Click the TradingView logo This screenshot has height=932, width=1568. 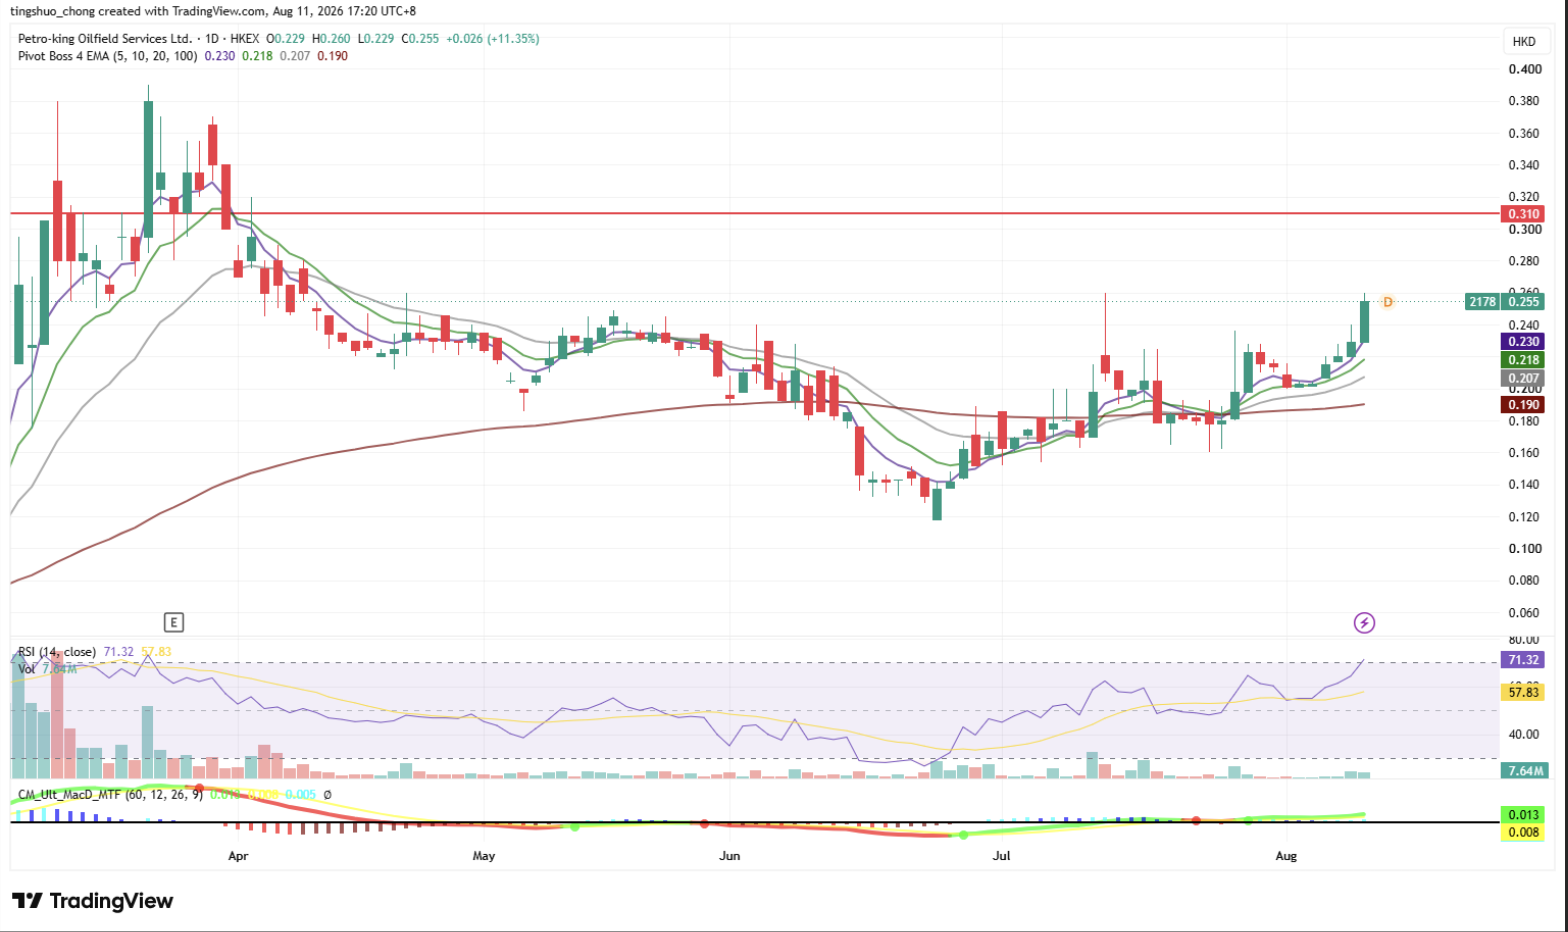coord(93,901)
